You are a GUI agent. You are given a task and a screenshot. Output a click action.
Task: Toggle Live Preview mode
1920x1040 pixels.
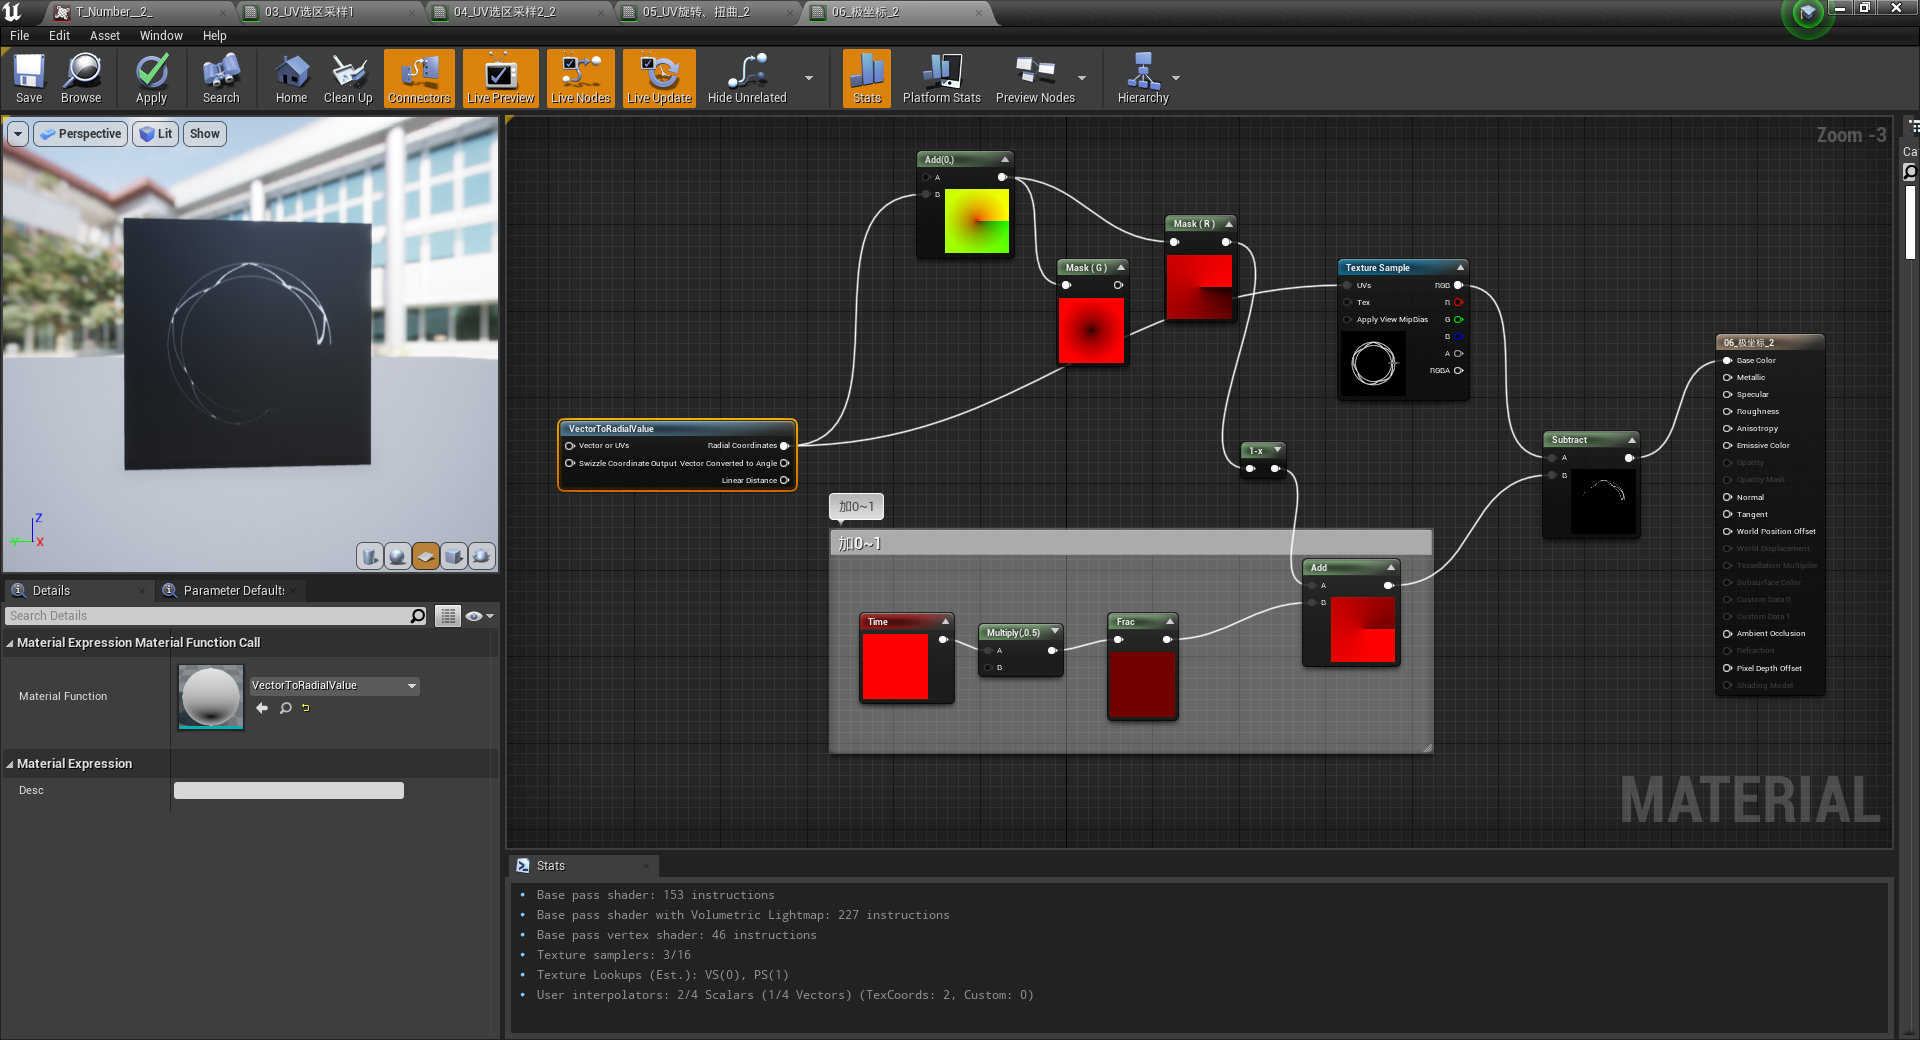pos(499,78)
